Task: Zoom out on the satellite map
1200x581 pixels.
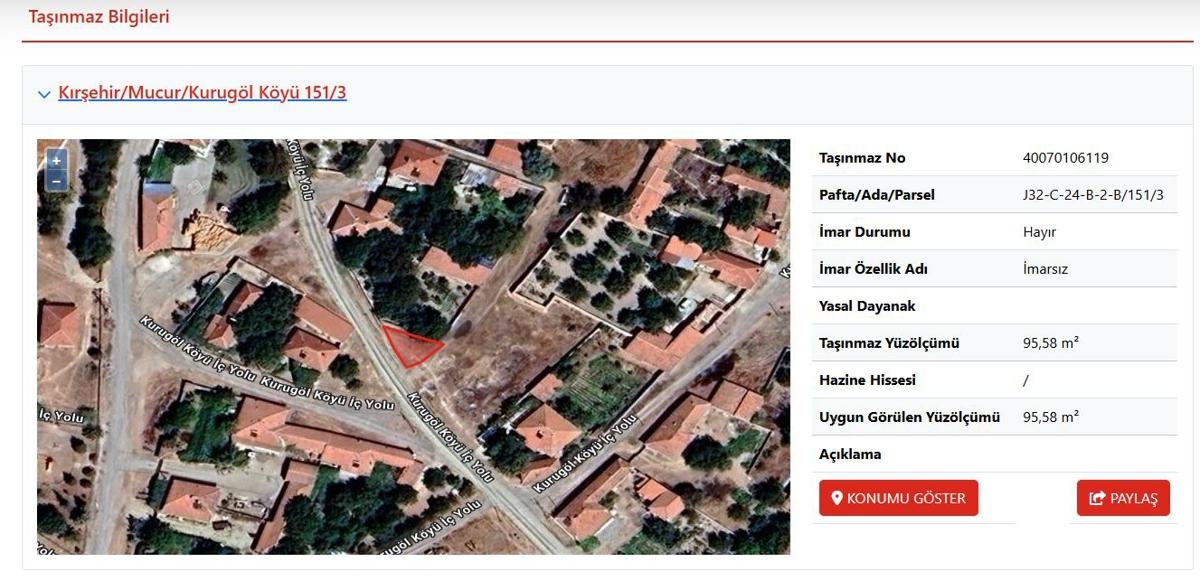Action: [57, 181]
